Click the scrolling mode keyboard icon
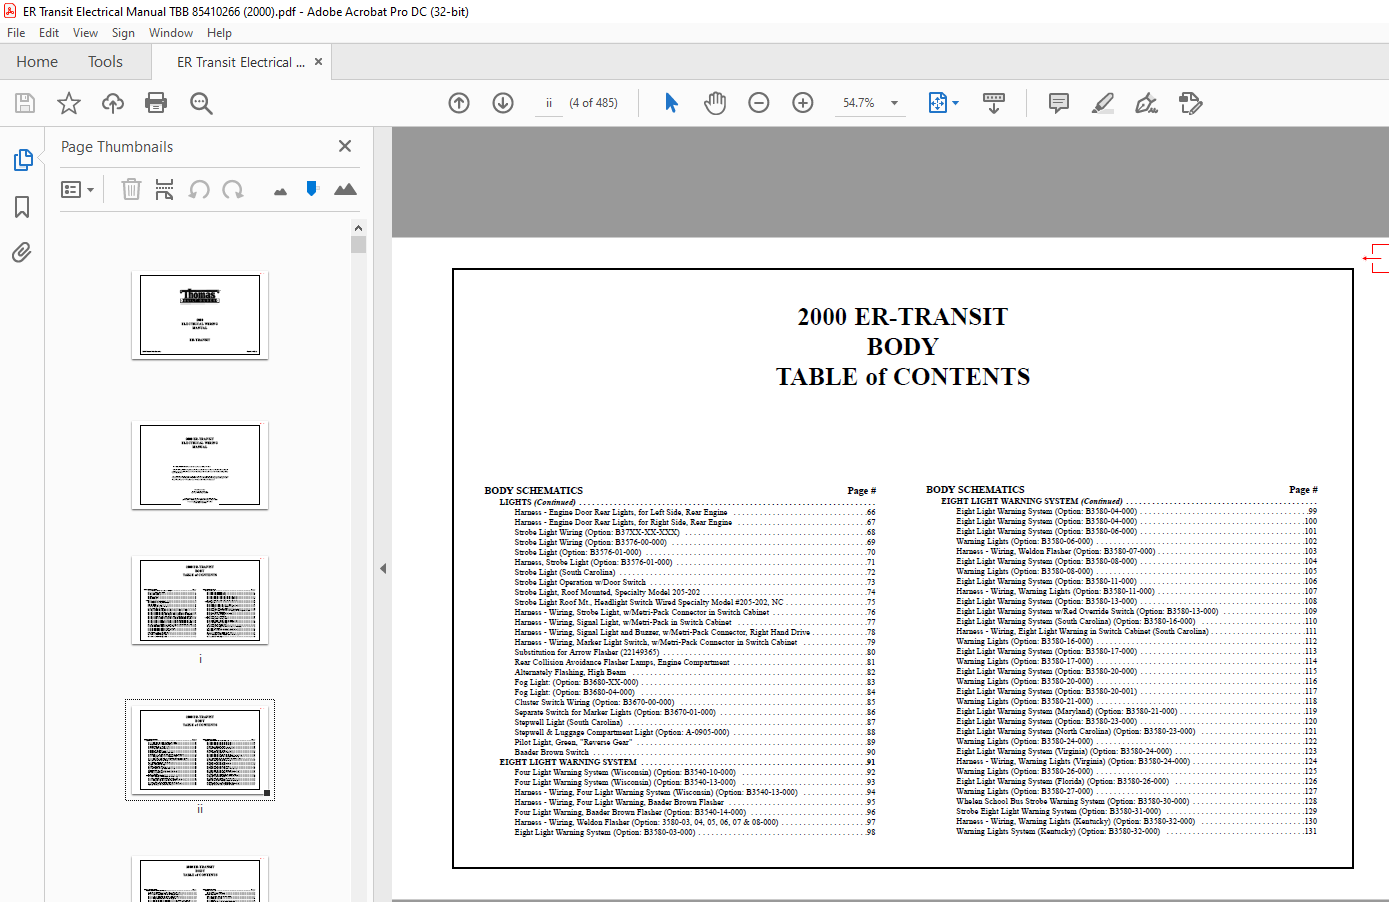Screen dimensions: 1389x902 pyautogui.click(x=994, y=103)
